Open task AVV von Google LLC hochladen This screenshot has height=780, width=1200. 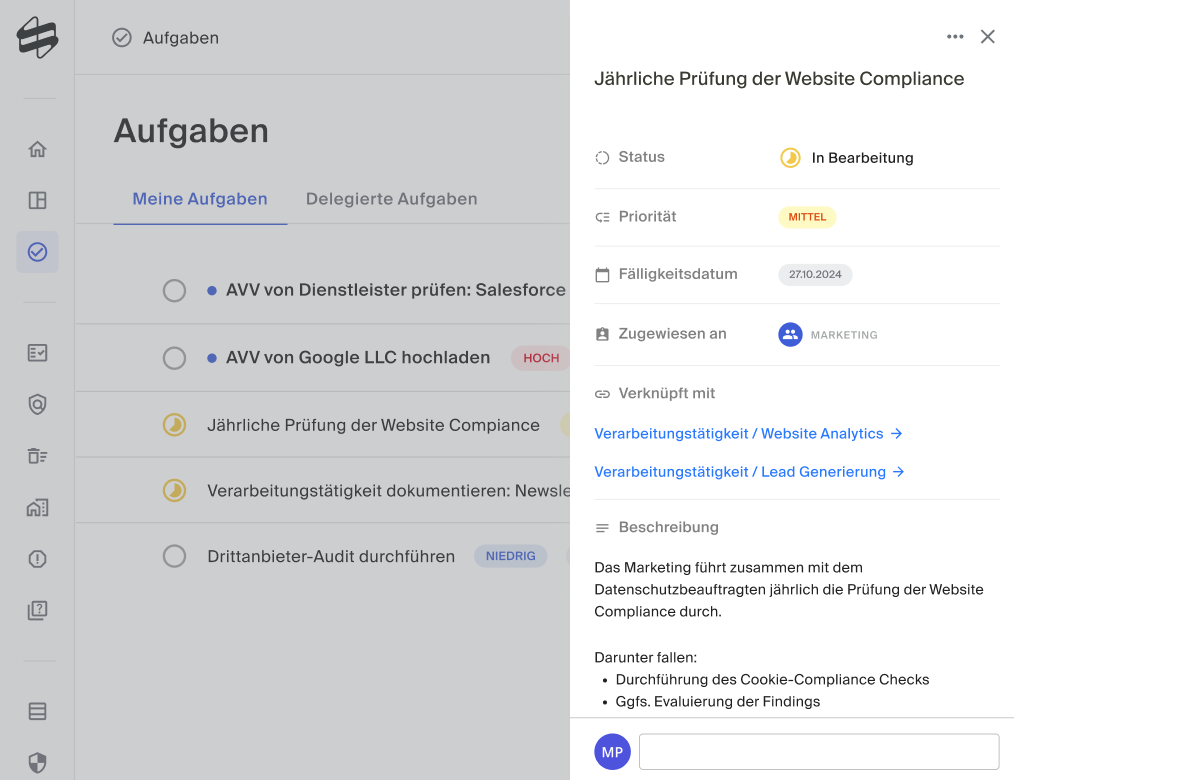(358, 357)
